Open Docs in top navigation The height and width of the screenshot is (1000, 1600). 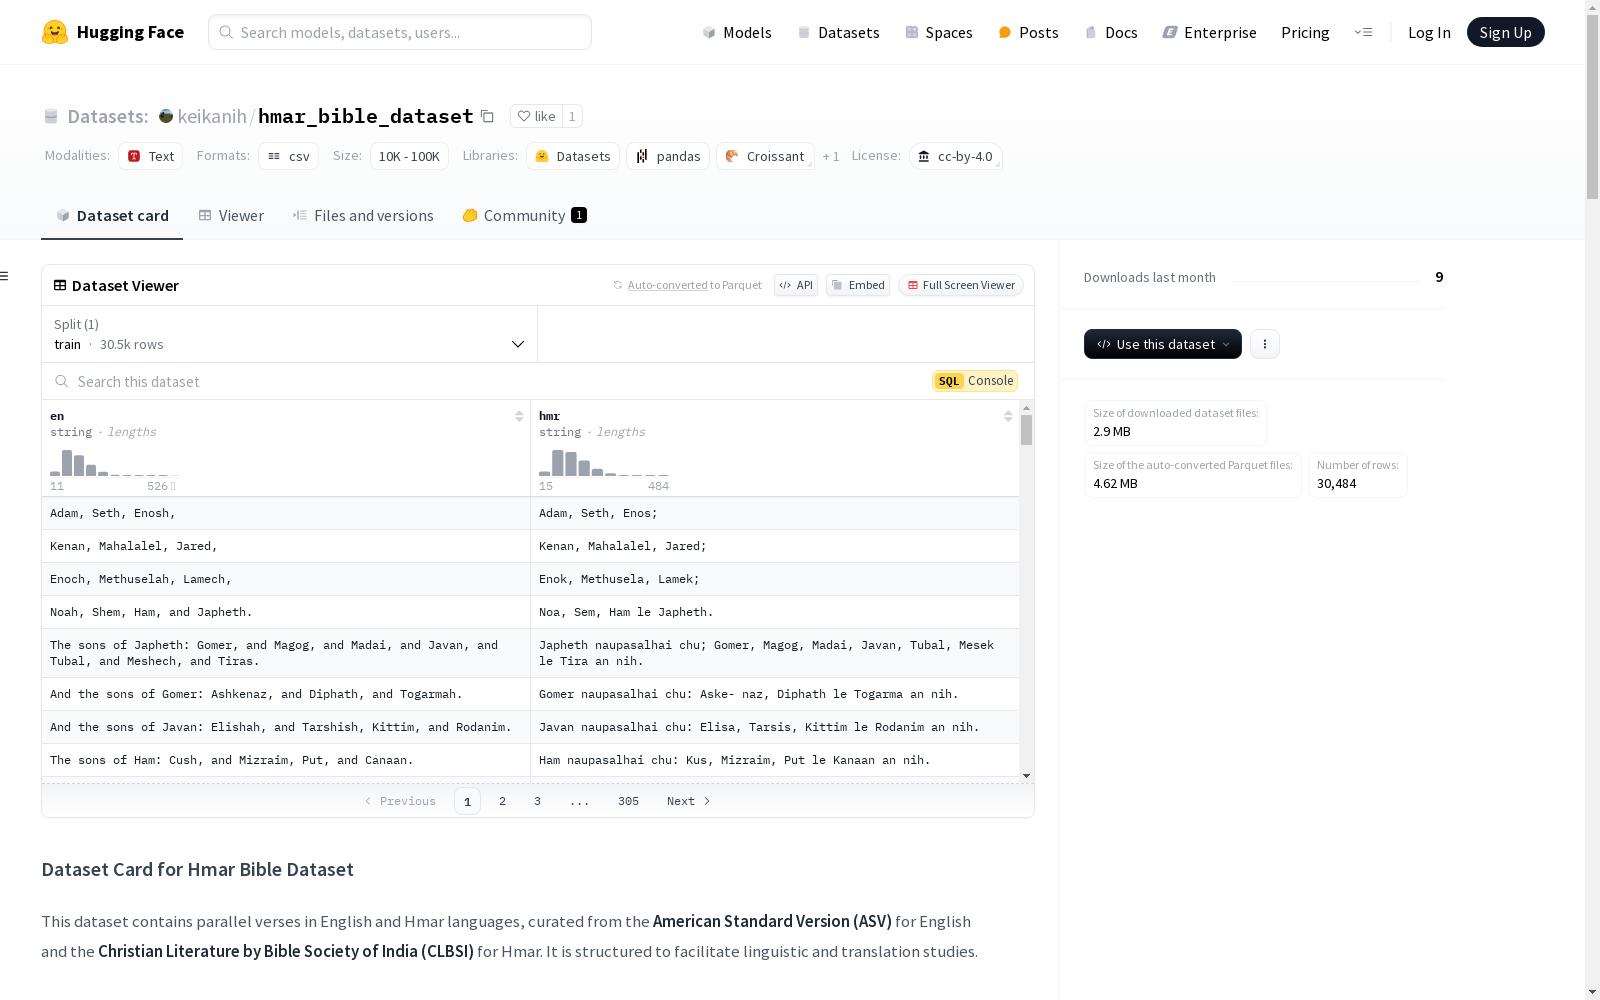coord(1111,32)
